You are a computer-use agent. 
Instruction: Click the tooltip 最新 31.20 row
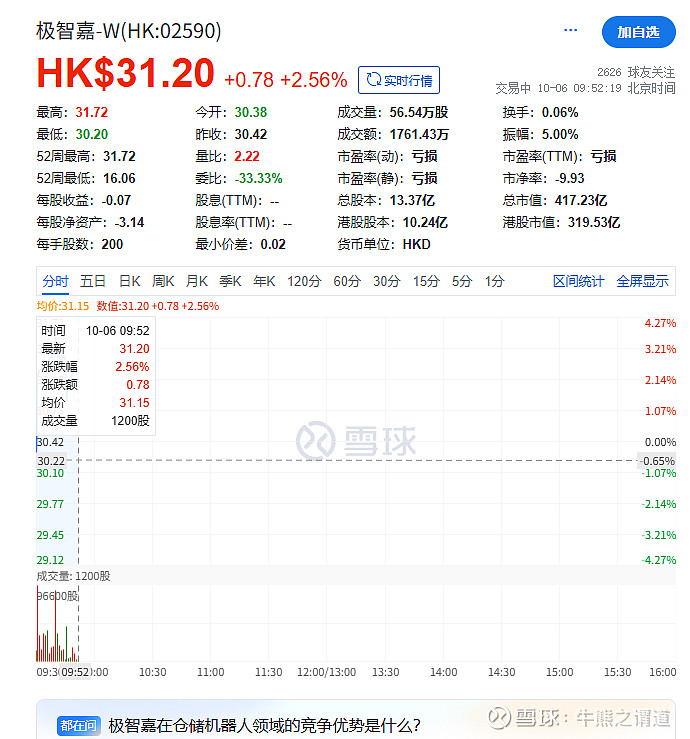(x=95, y=349)
